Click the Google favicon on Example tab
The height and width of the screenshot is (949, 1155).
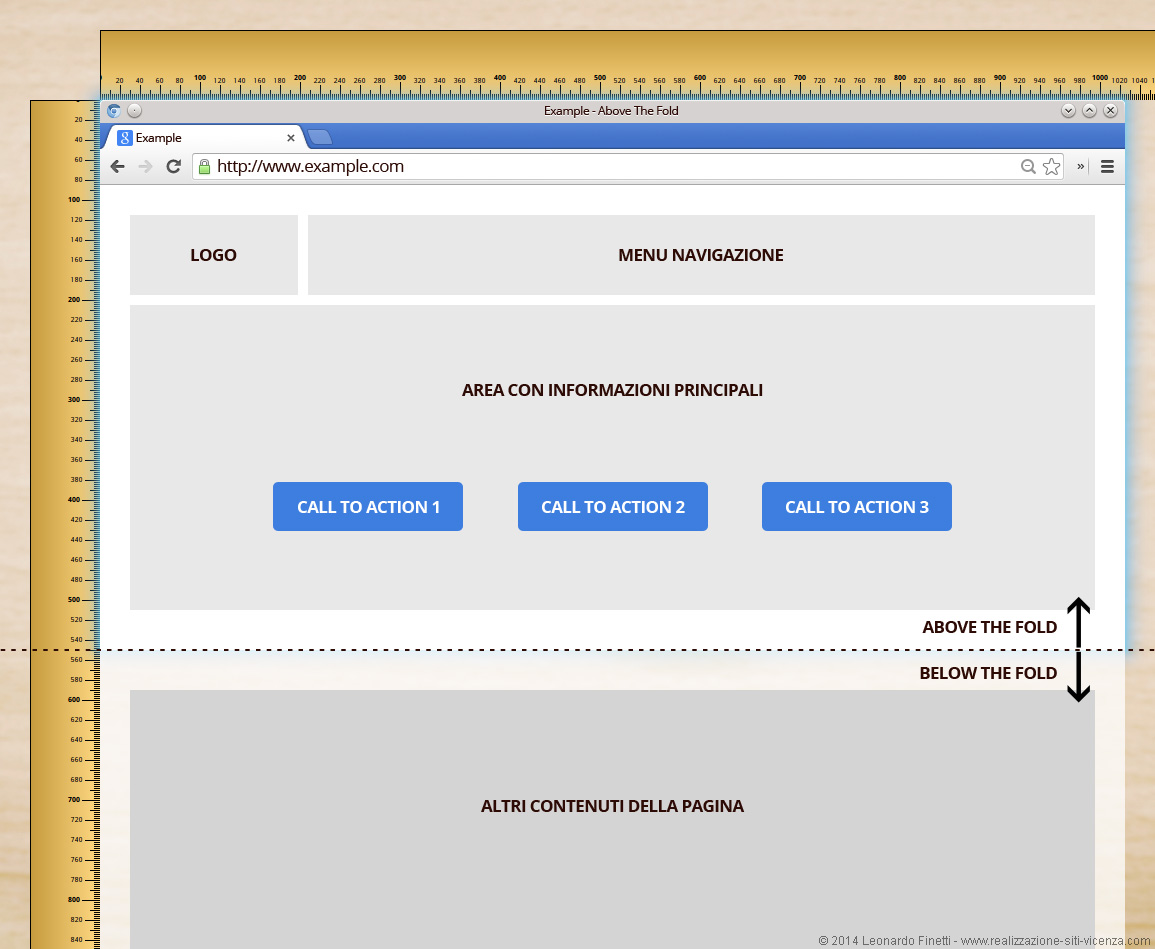coord(125,138)
